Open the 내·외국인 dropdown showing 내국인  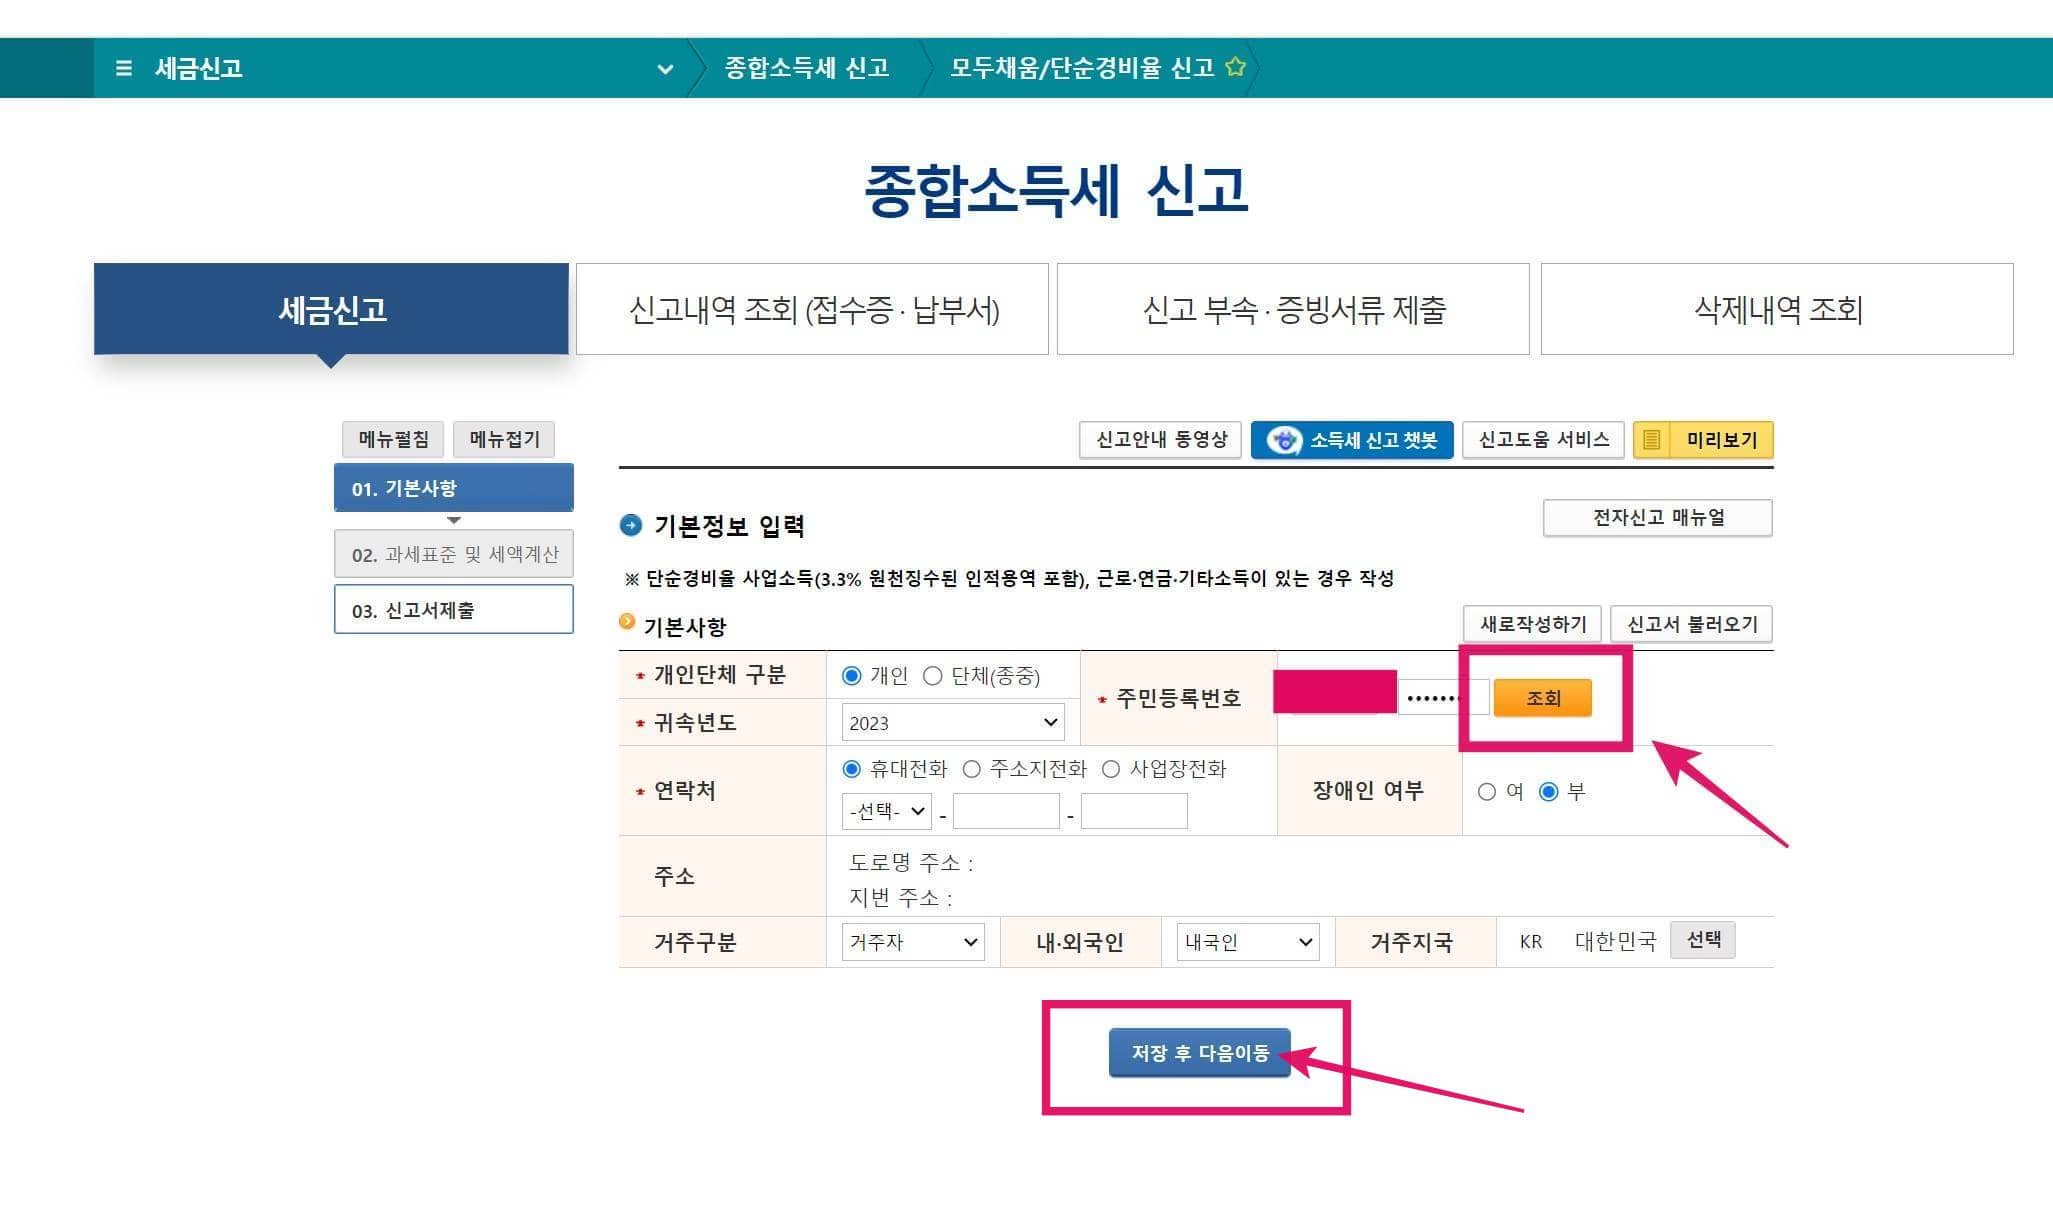pyautogui.click(x=1246, y=941)
